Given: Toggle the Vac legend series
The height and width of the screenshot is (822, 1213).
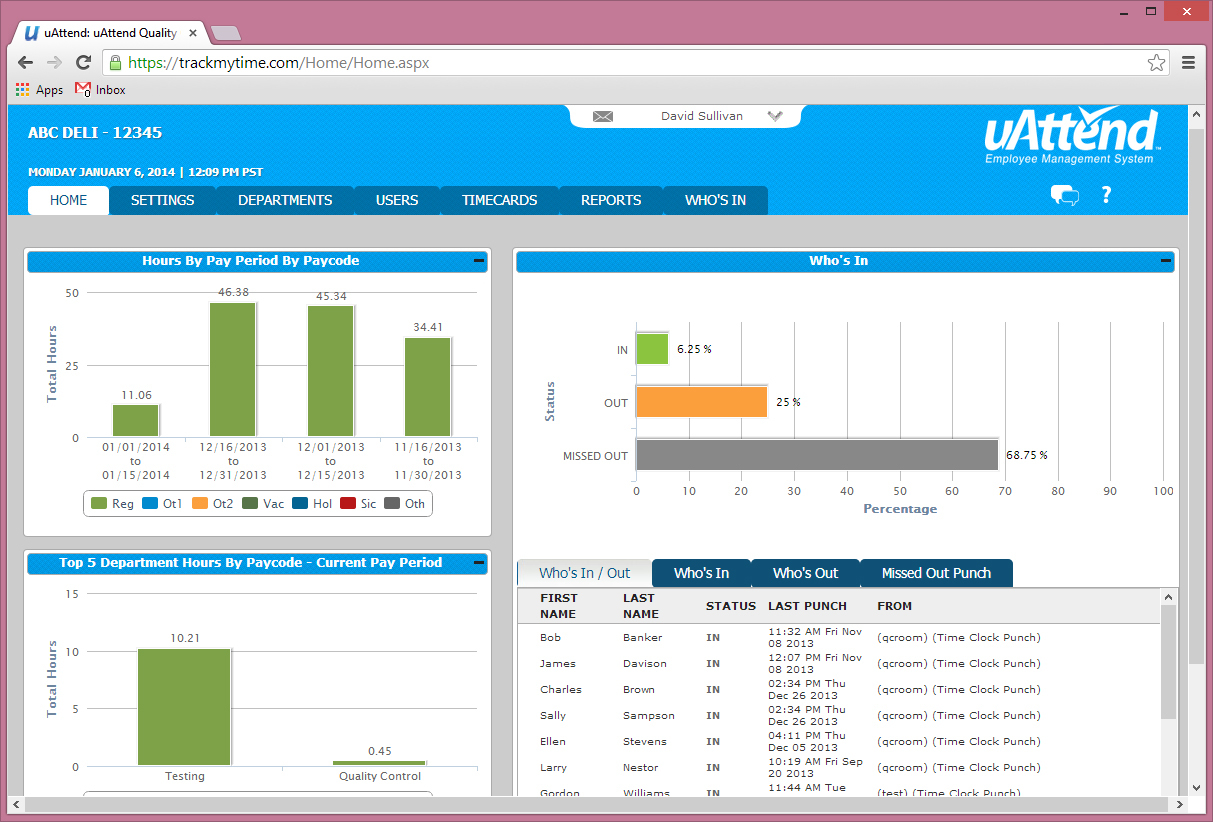Looking at the screenshot, I should pyautogui.click(x=263, y=504).
